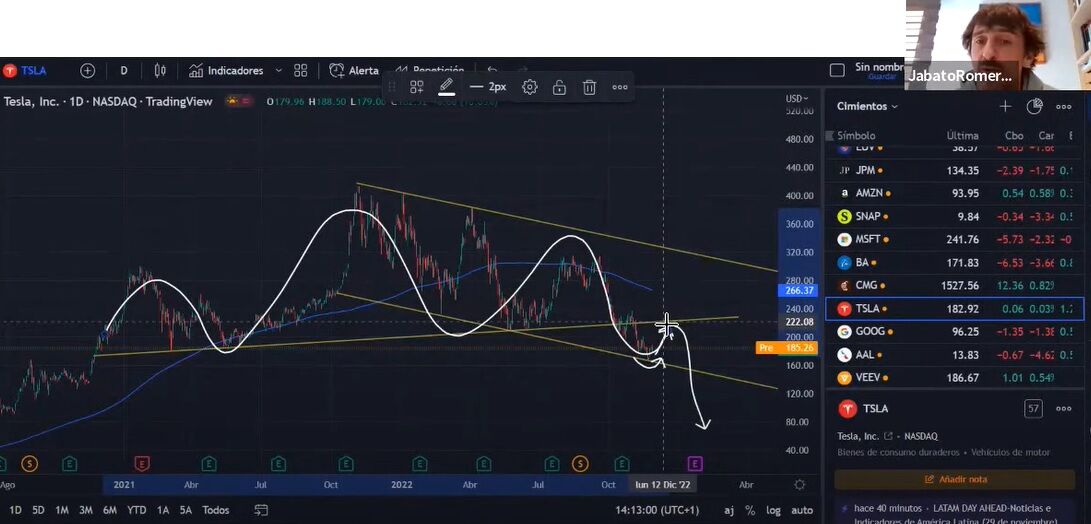Toggle percent scale on price axis

(750, 510)
